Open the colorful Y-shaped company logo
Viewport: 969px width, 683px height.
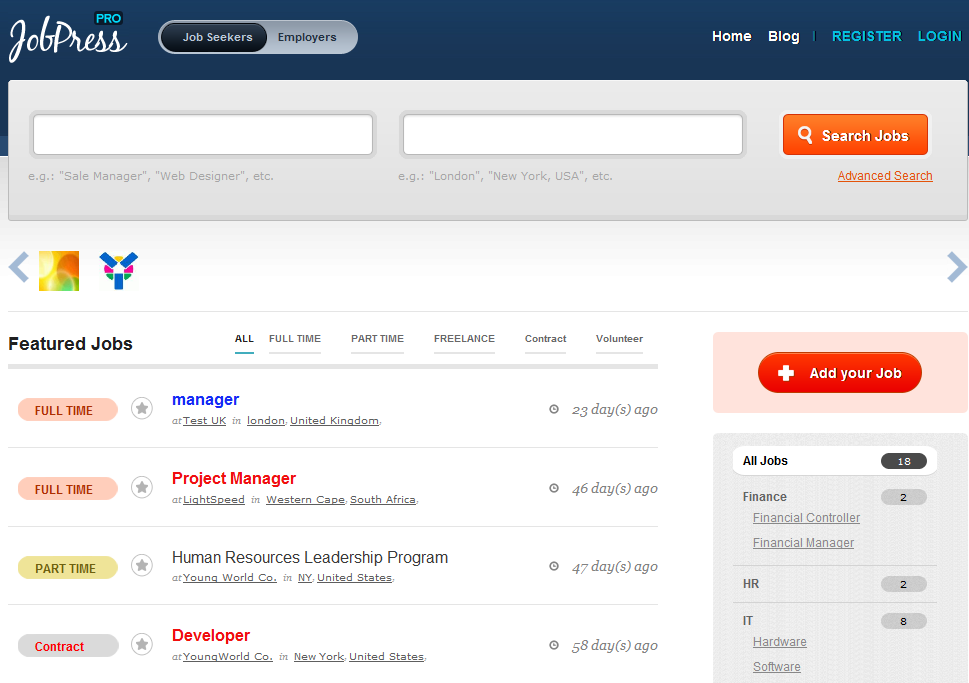point(119,271)
